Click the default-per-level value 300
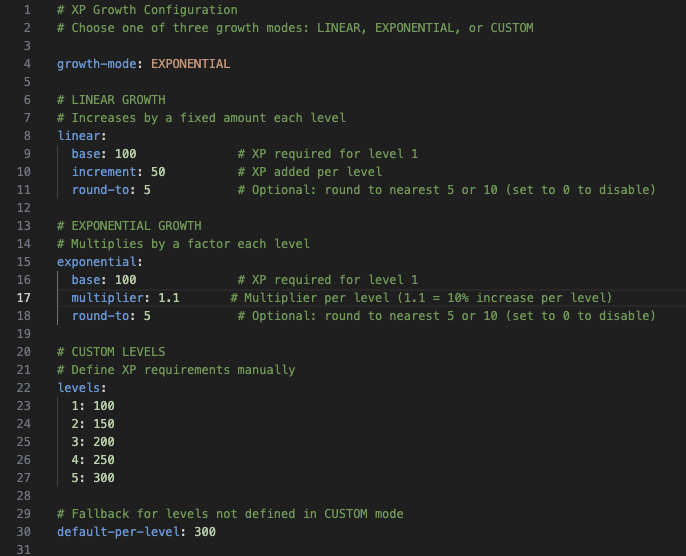The image size is (686, 556). (205, 532)
